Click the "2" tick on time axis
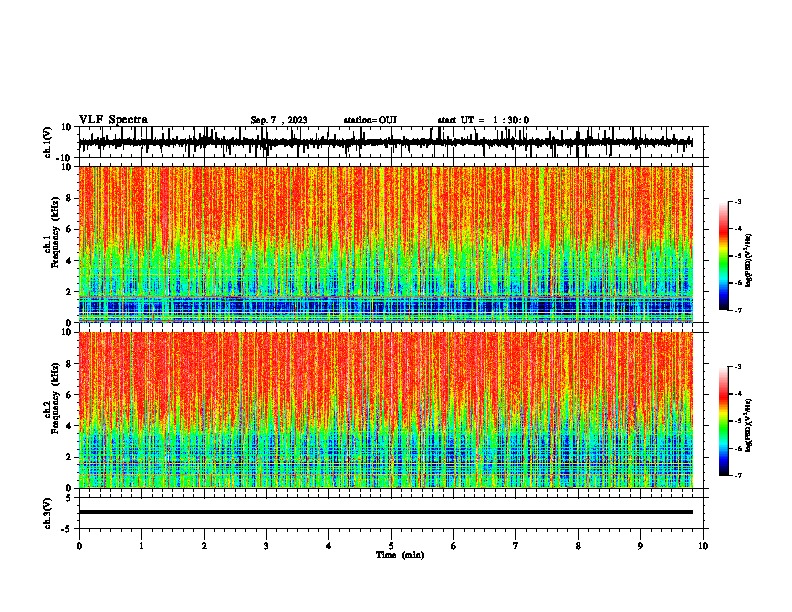Image resolution: width=792 pixels, height=612 pixels. 204,545
